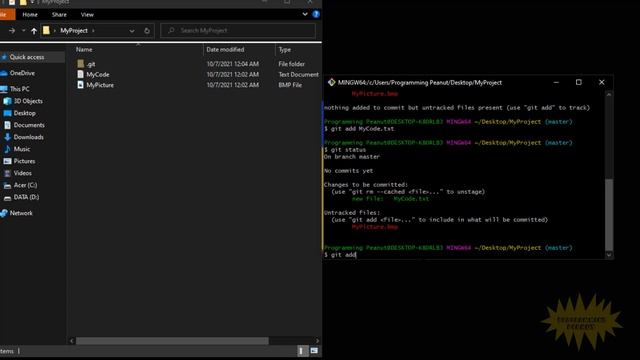Click the MyPicture date modified cell

coord(233,85)
